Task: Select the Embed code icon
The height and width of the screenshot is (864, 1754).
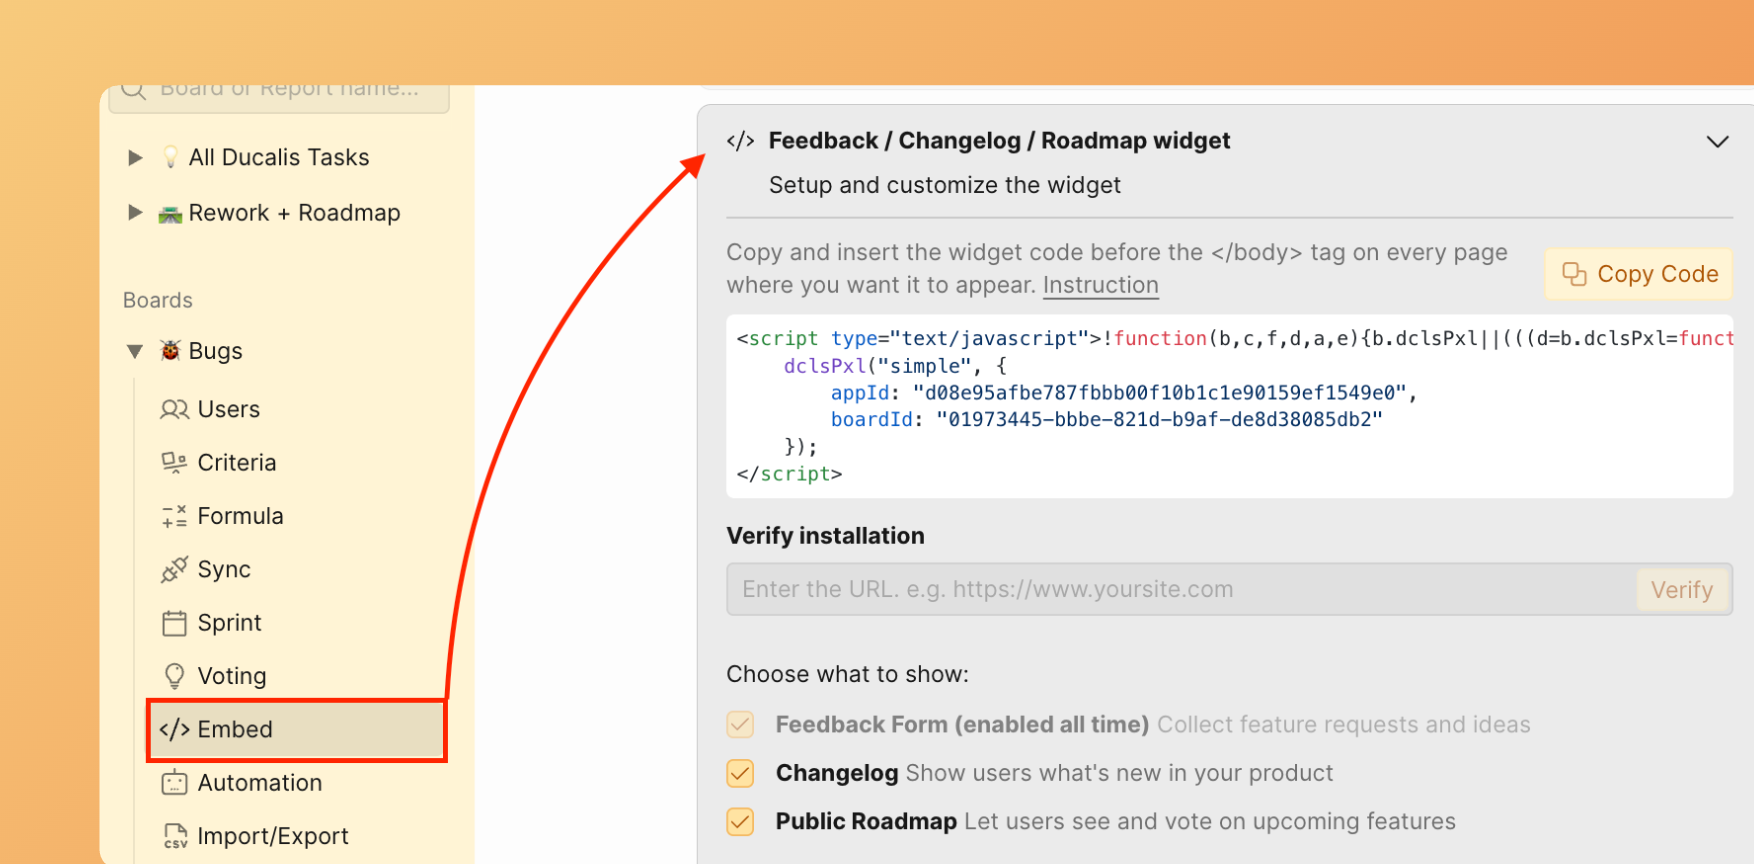Action: [x=175, y=729]
